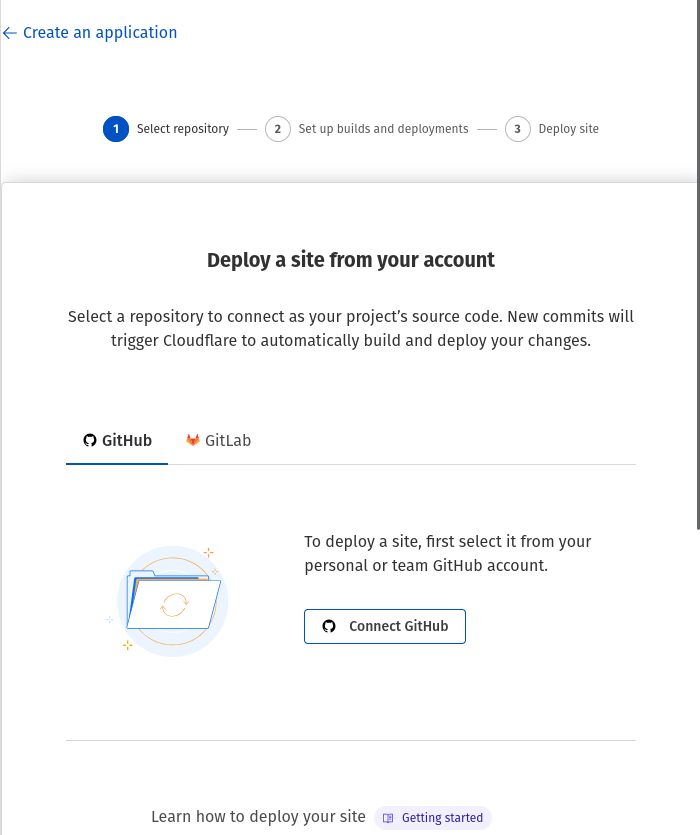
Task: Click the book icon beside Getting started
Action: tap(388, 818)
